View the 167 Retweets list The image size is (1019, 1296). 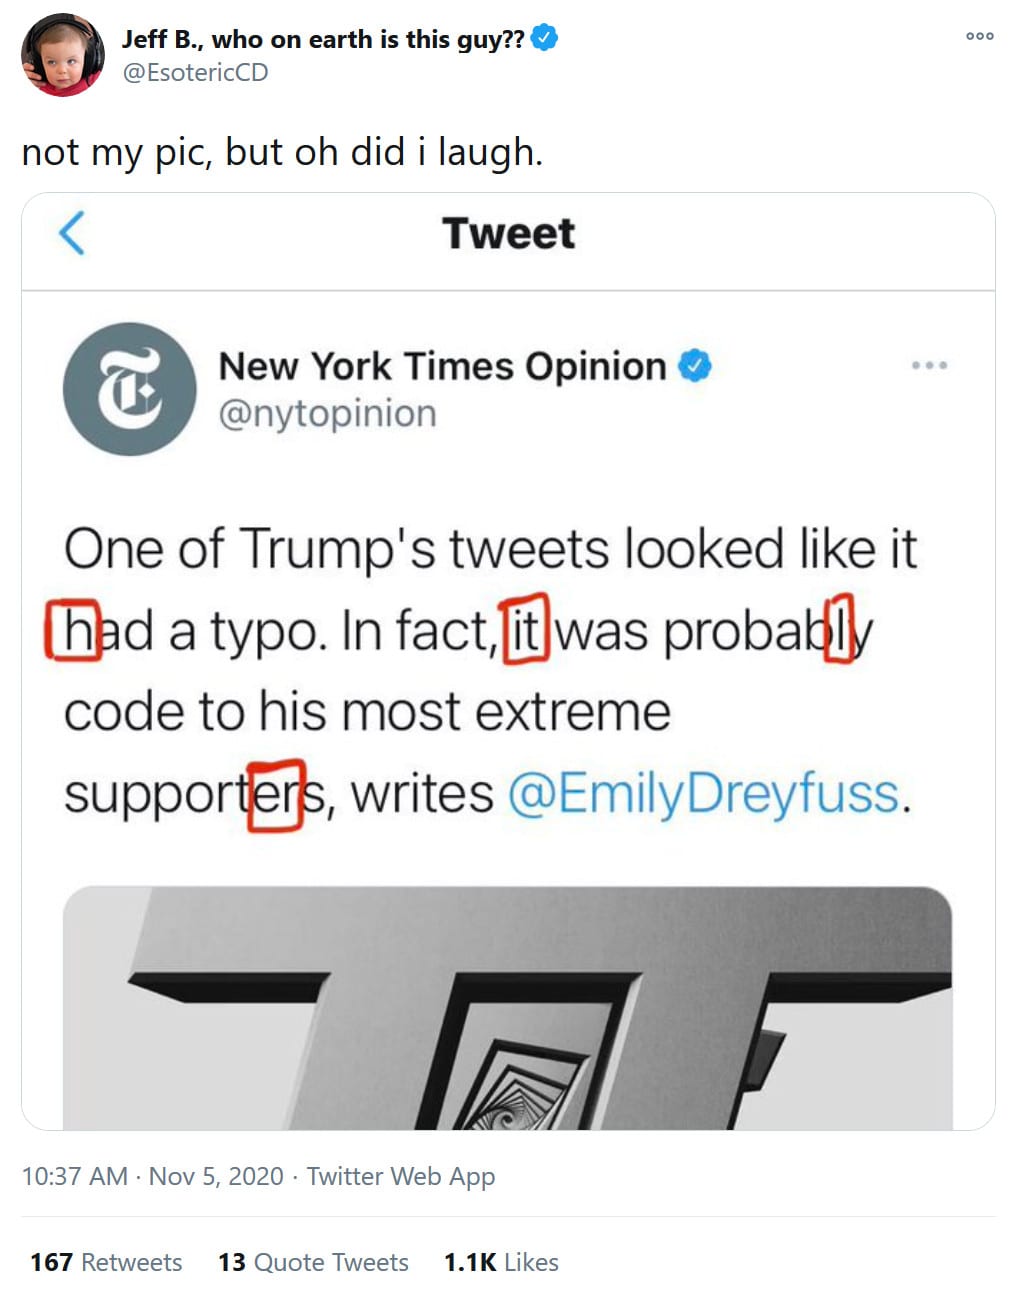click(x=106, y=1262)
